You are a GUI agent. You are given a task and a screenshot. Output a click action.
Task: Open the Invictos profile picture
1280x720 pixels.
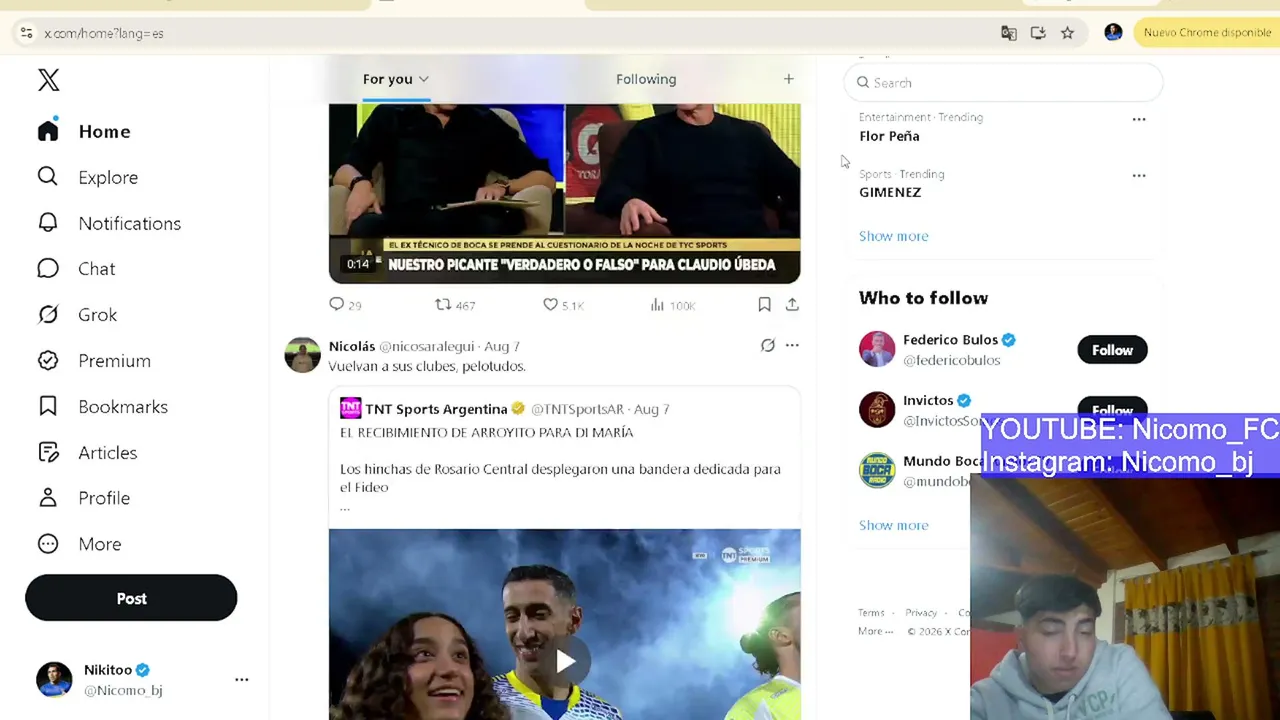tap(877, 409)
